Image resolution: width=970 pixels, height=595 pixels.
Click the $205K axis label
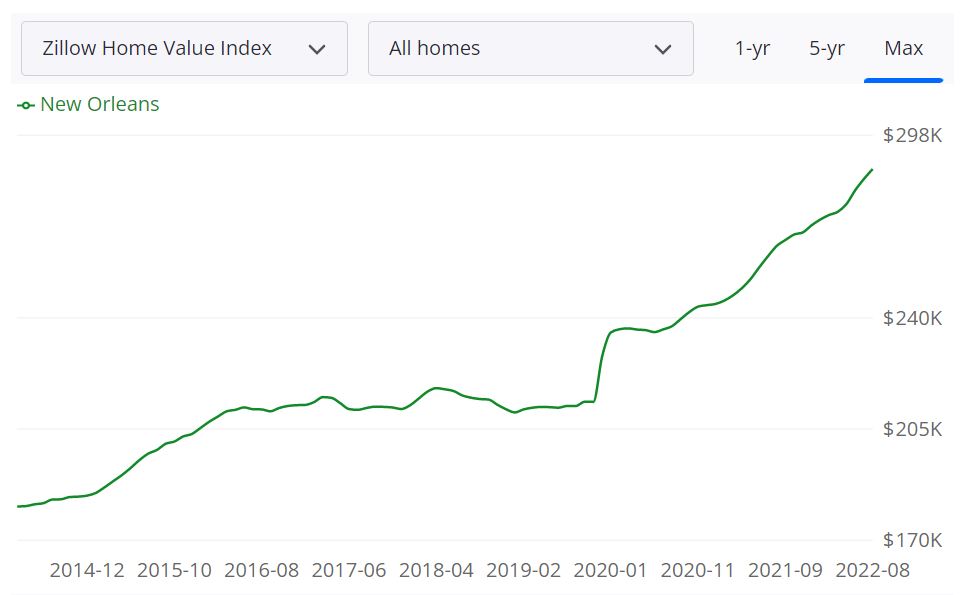(x=912, y=429)
